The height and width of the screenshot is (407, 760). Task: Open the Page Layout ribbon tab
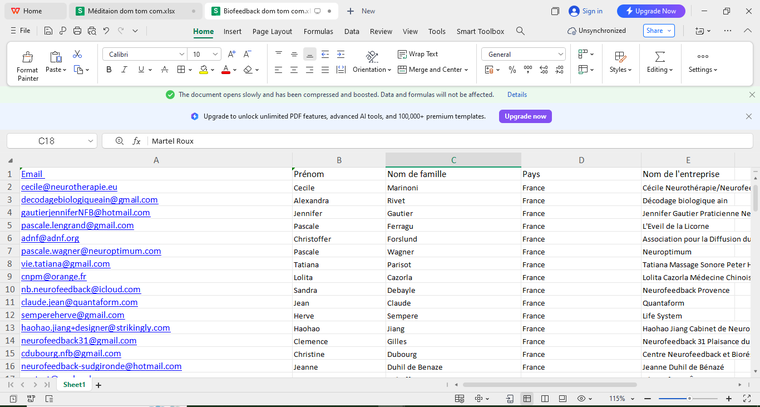(272, 31)
